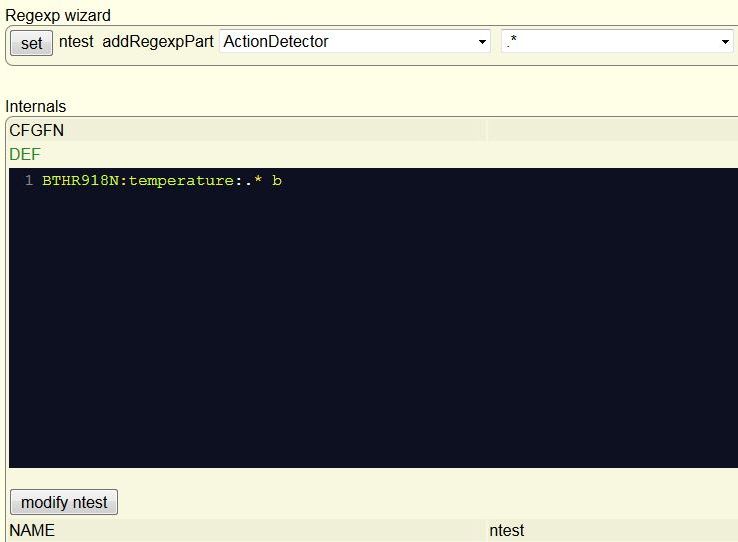Screen dimensions: 738x542
Task: Click the Regexp wizard heading
Action: tap(58, 16)
